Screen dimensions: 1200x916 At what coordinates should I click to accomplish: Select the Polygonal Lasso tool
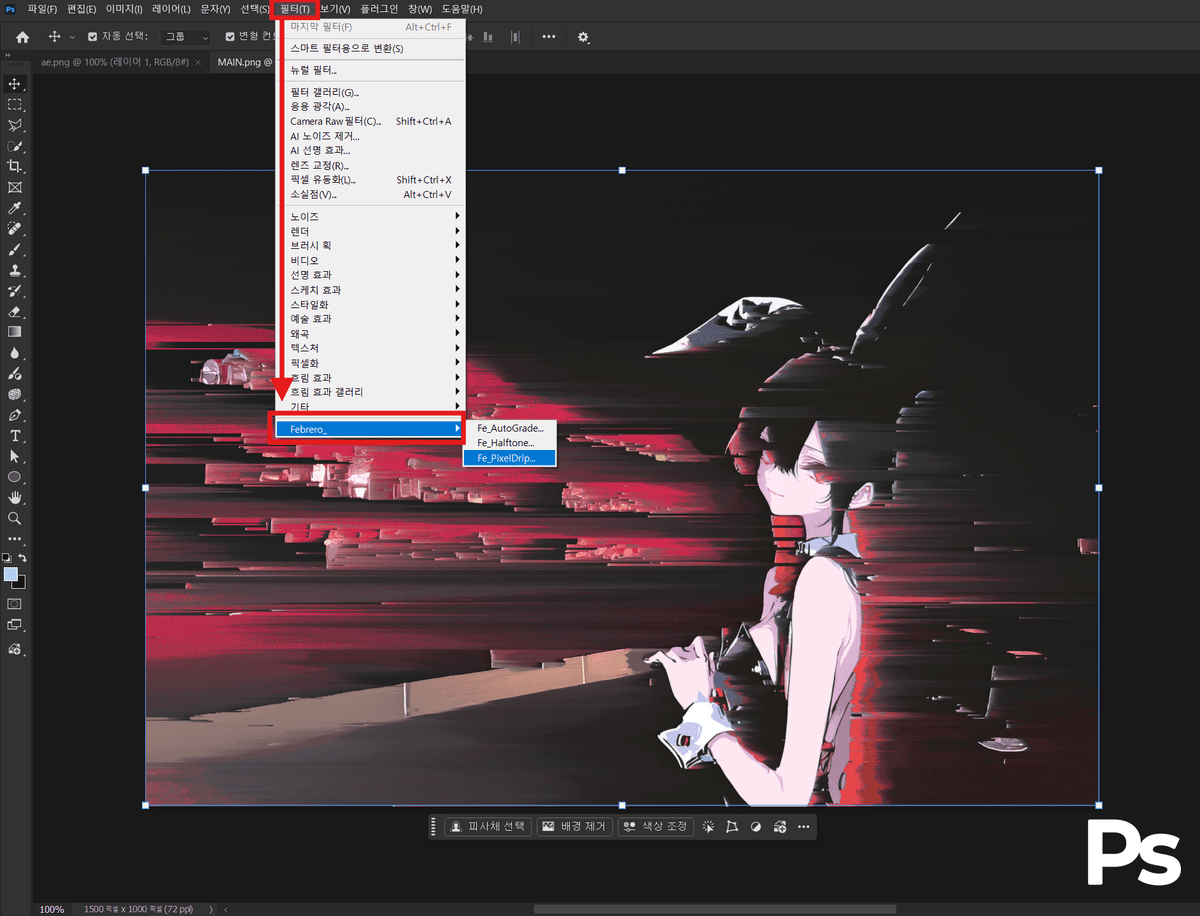click(x=15, y=125)
